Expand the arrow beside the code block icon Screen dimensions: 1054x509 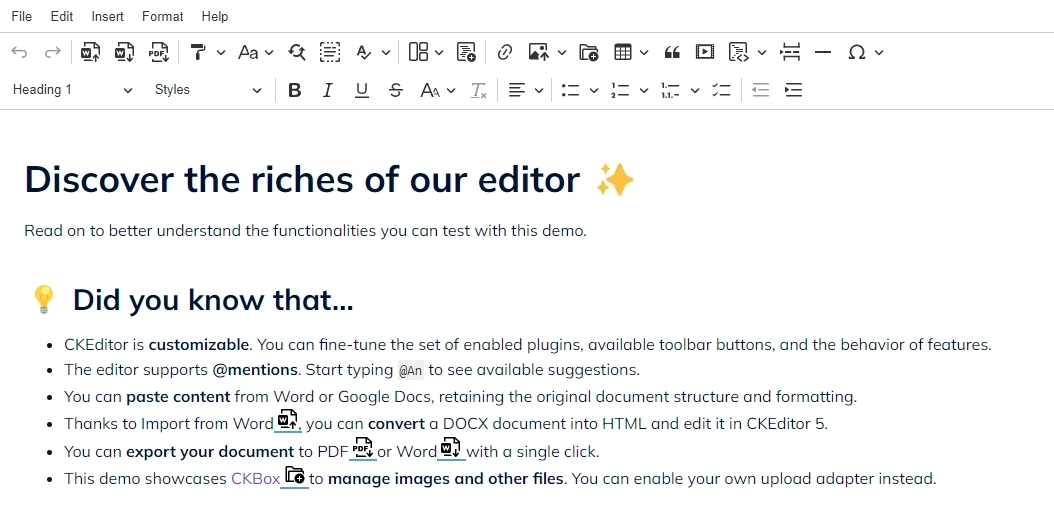tap(762, 52)
